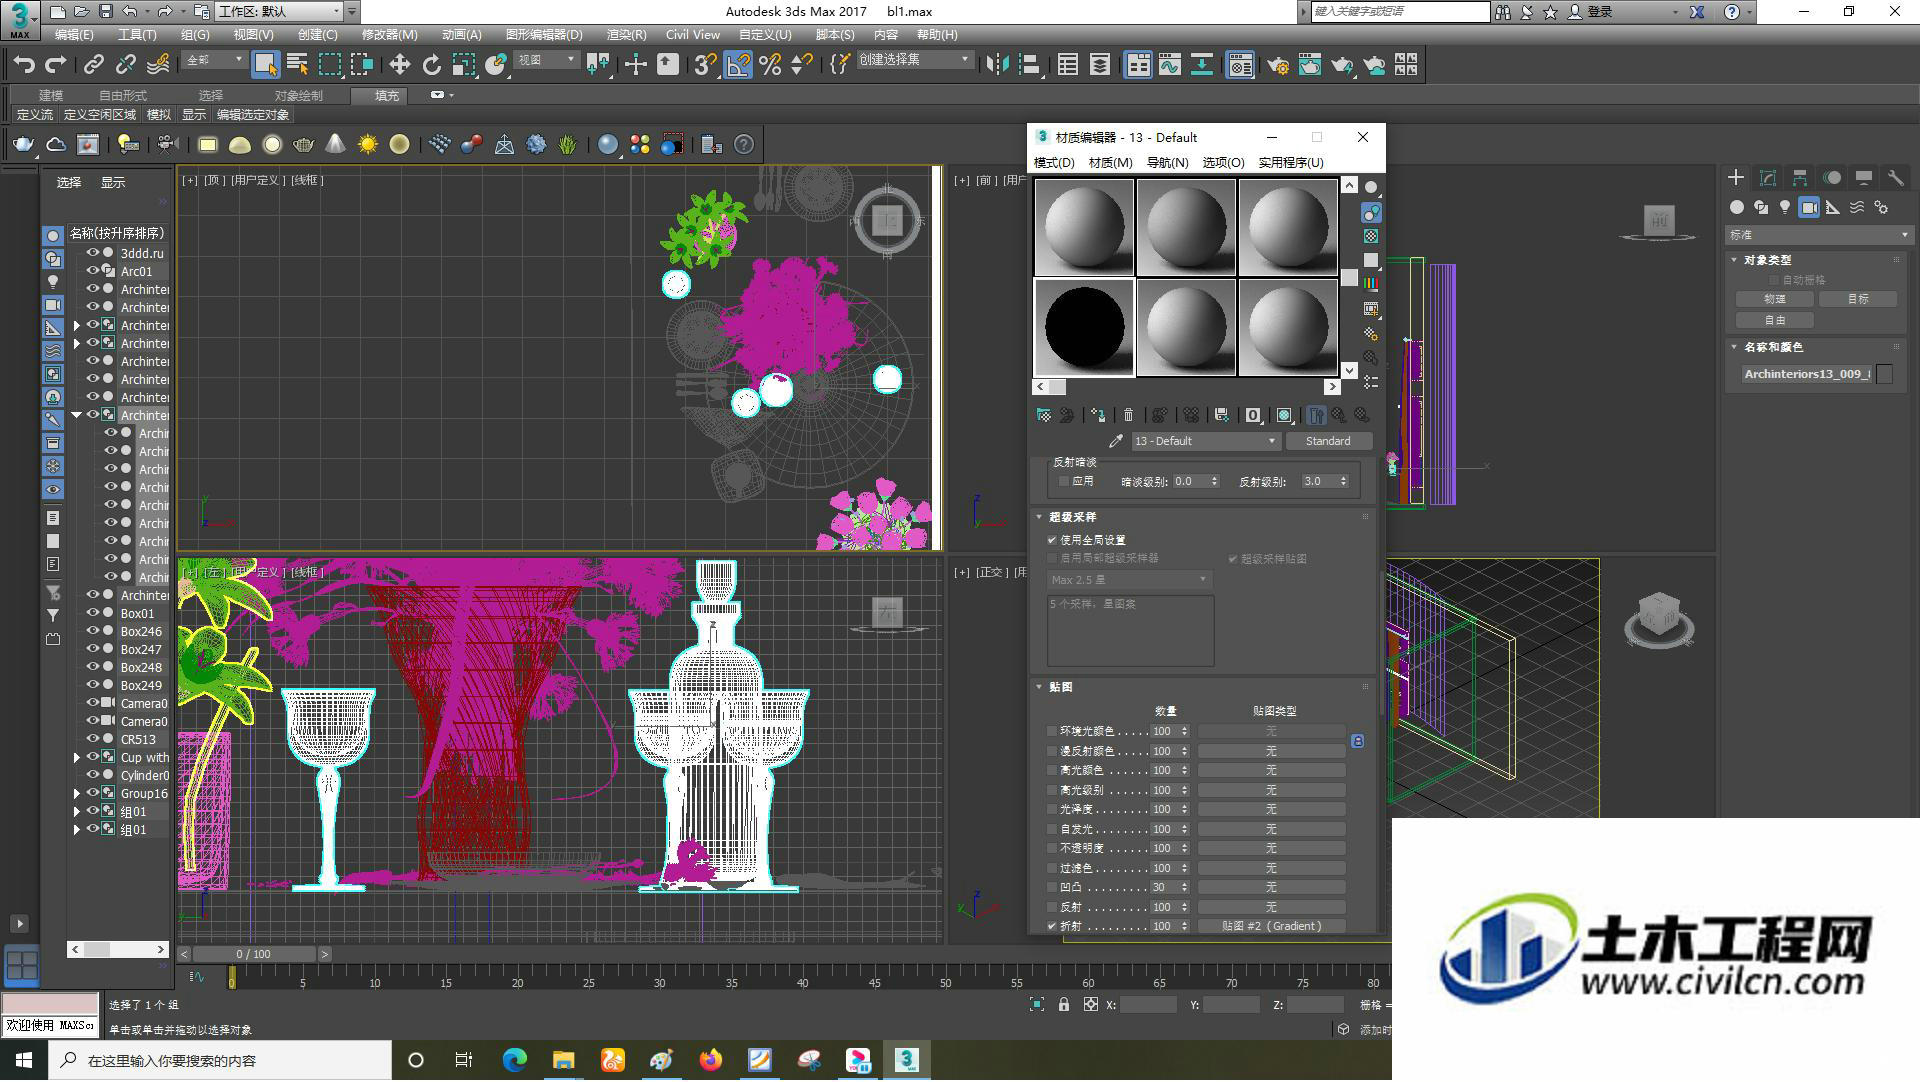This screenshot has height=1082, width=1920.
Task: Click the Mirror tool icon
Action: 997,65
